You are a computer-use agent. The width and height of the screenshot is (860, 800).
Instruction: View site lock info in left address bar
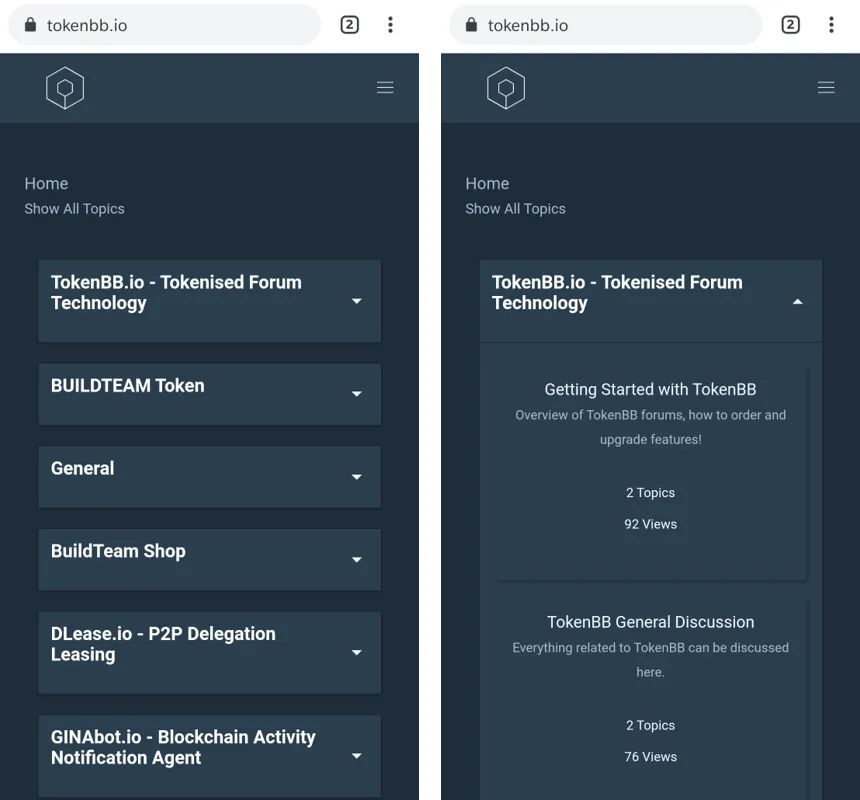click(x=31, y=25)
